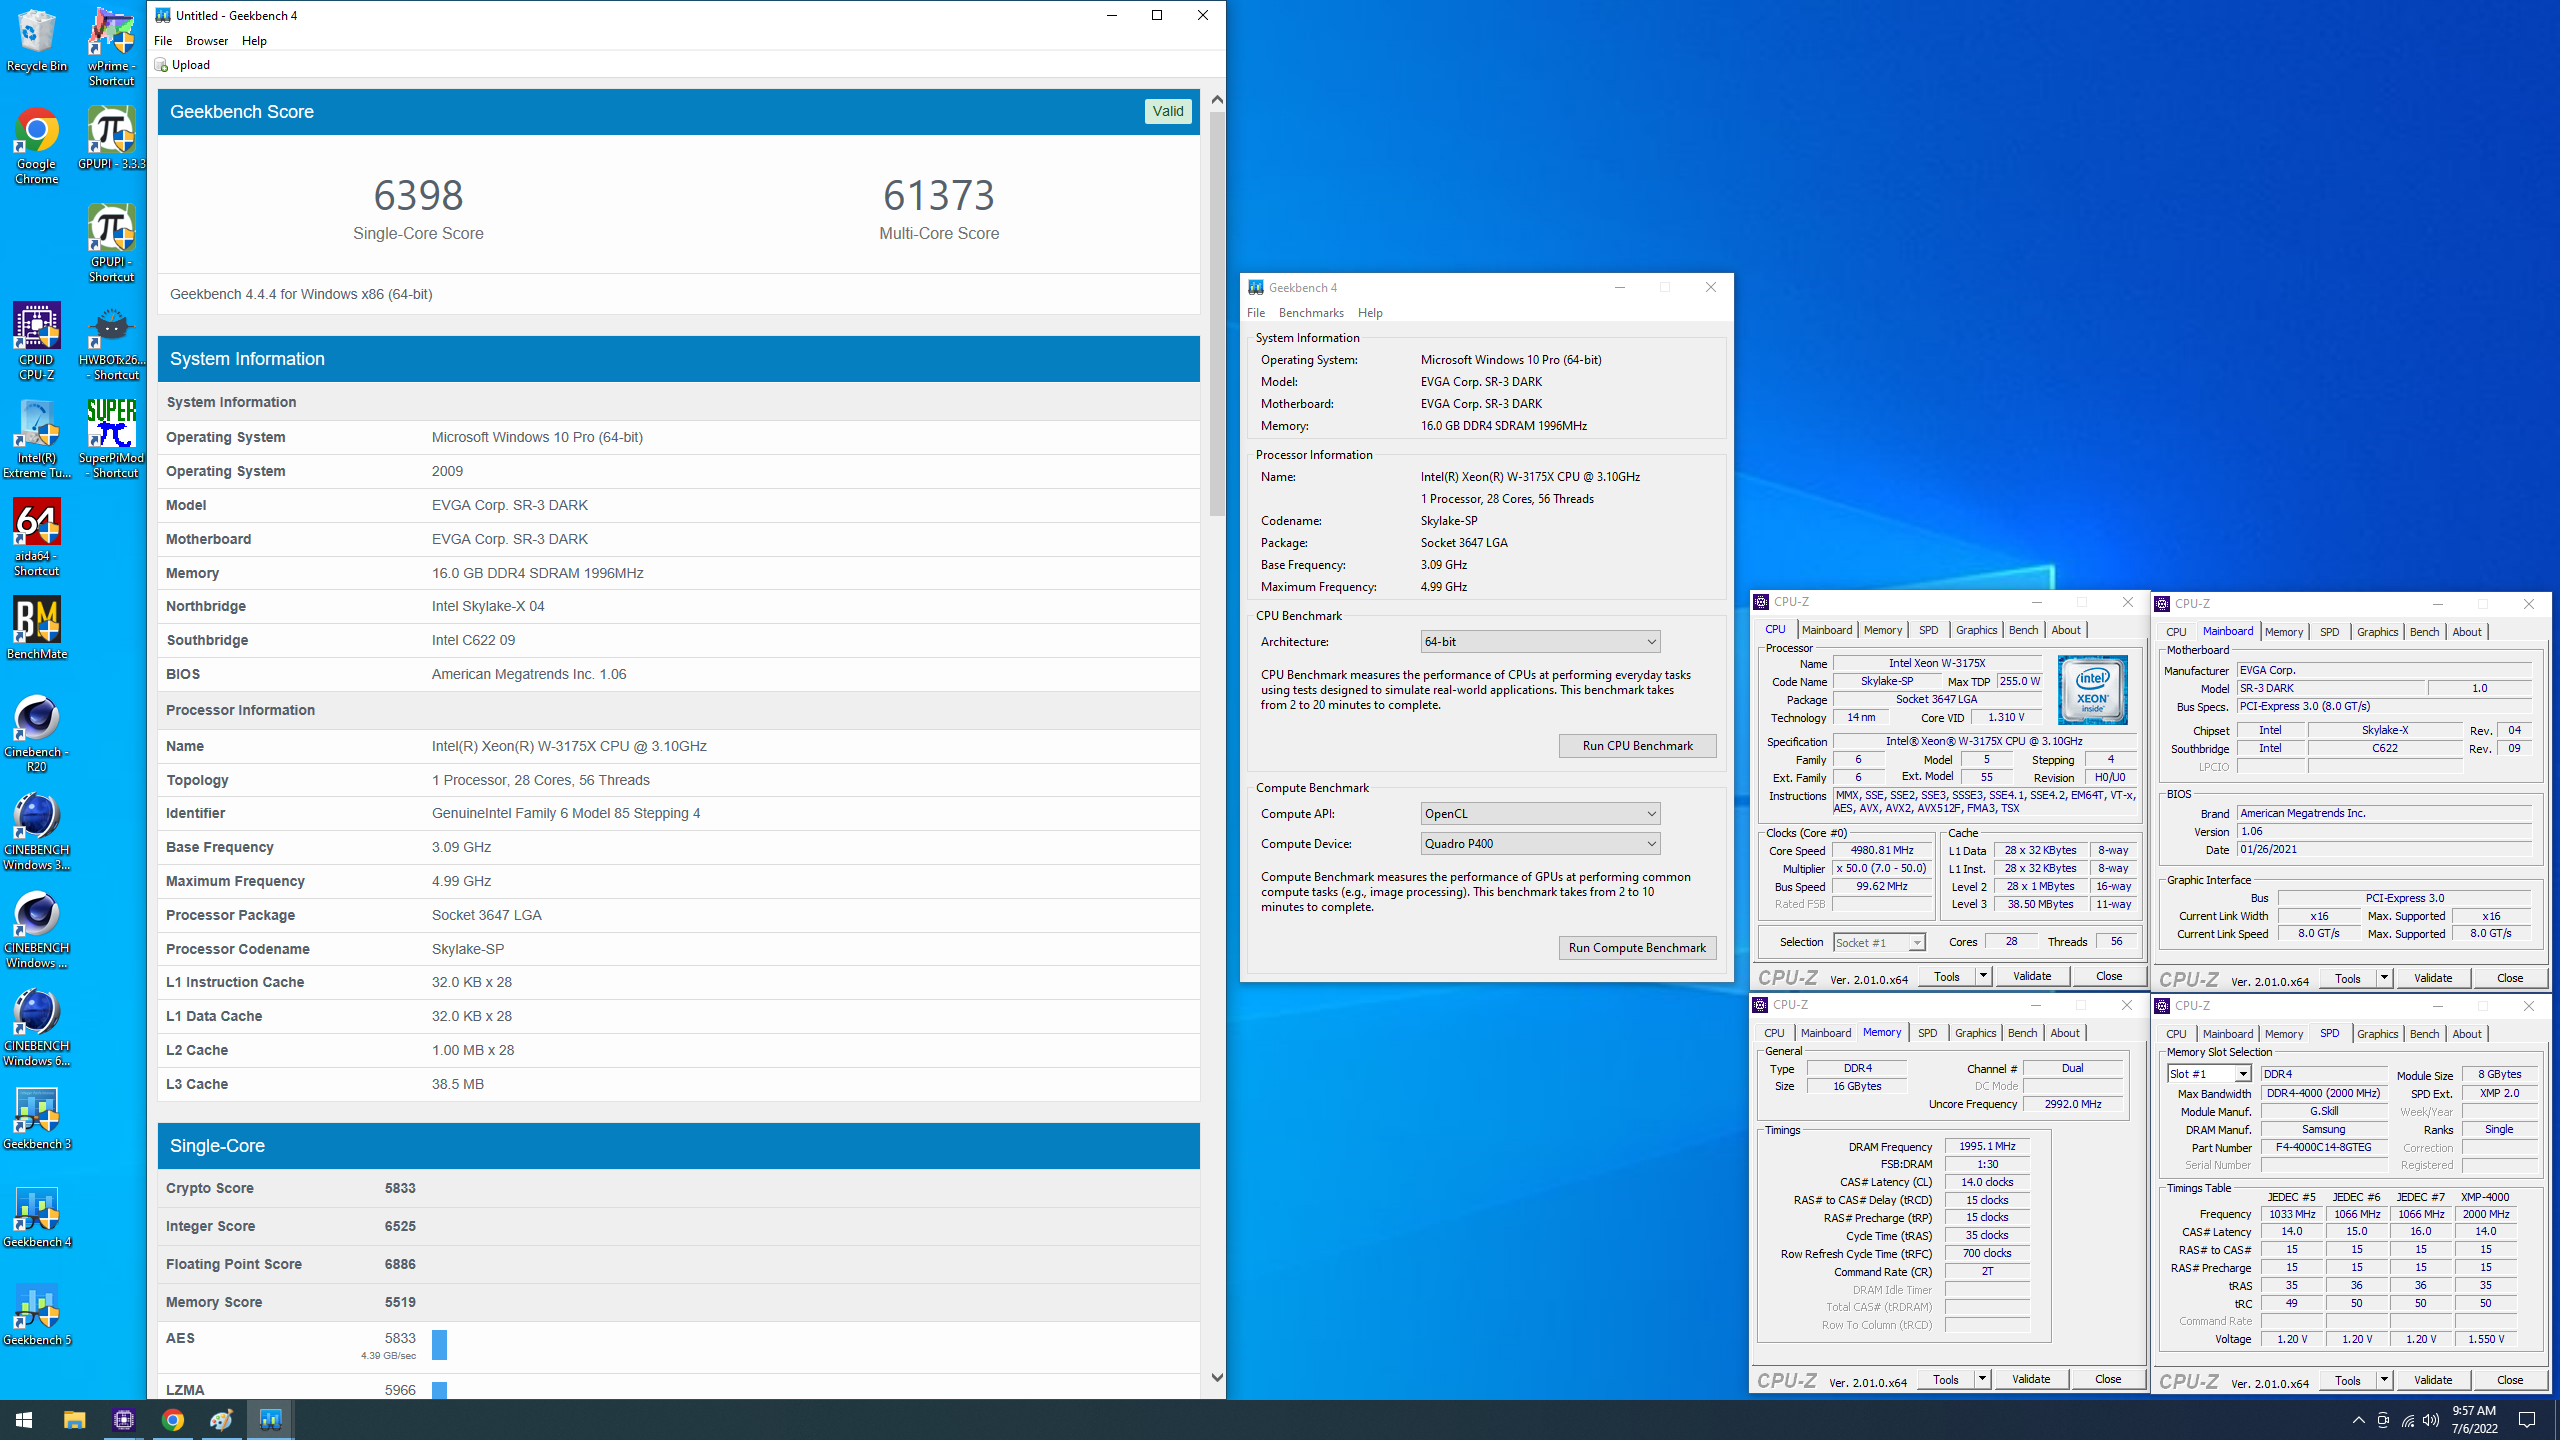Image resolution: width=2560 pixels, height=1440 pixels.
Task: Open the Socket #1 selection dropdown
Action: pyautogui.click(x=1879, y=942)
